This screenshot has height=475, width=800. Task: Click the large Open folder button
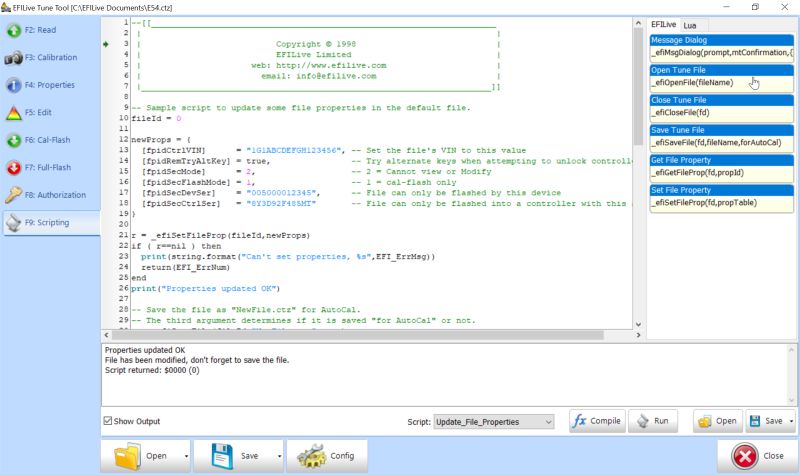(141, 456)
